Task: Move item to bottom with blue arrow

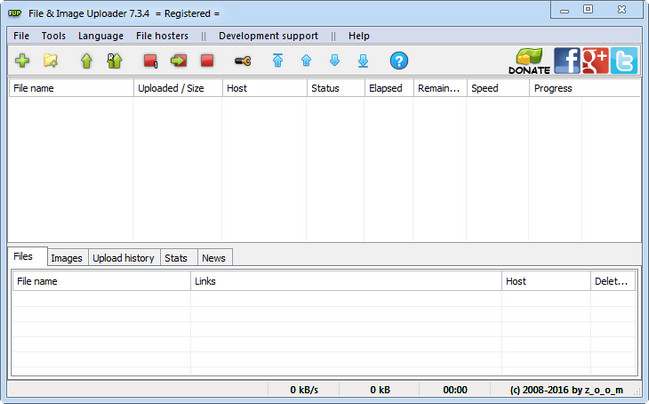Action: pyautogui.click(x=363, y=61)
